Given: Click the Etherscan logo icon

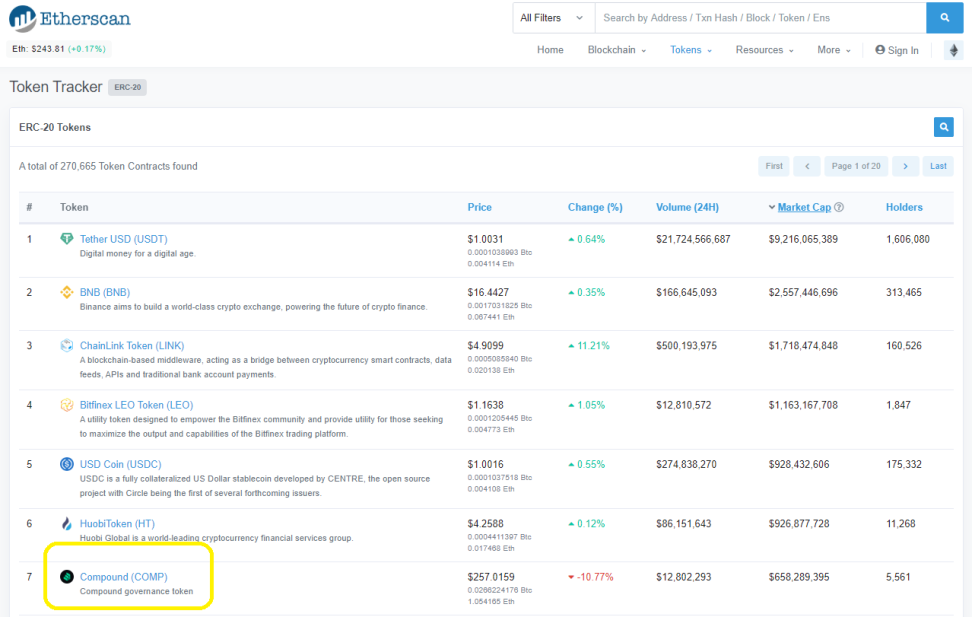Looking at the screenshot, I should pos(22,19).
